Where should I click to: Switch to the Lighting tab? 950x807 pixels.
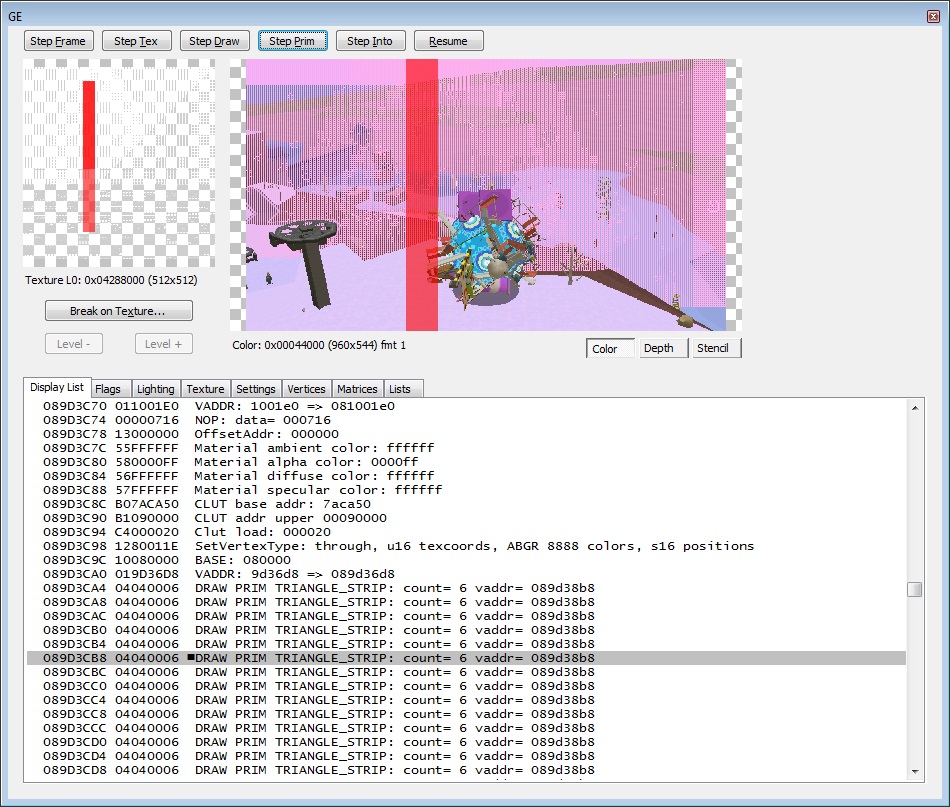155,389
